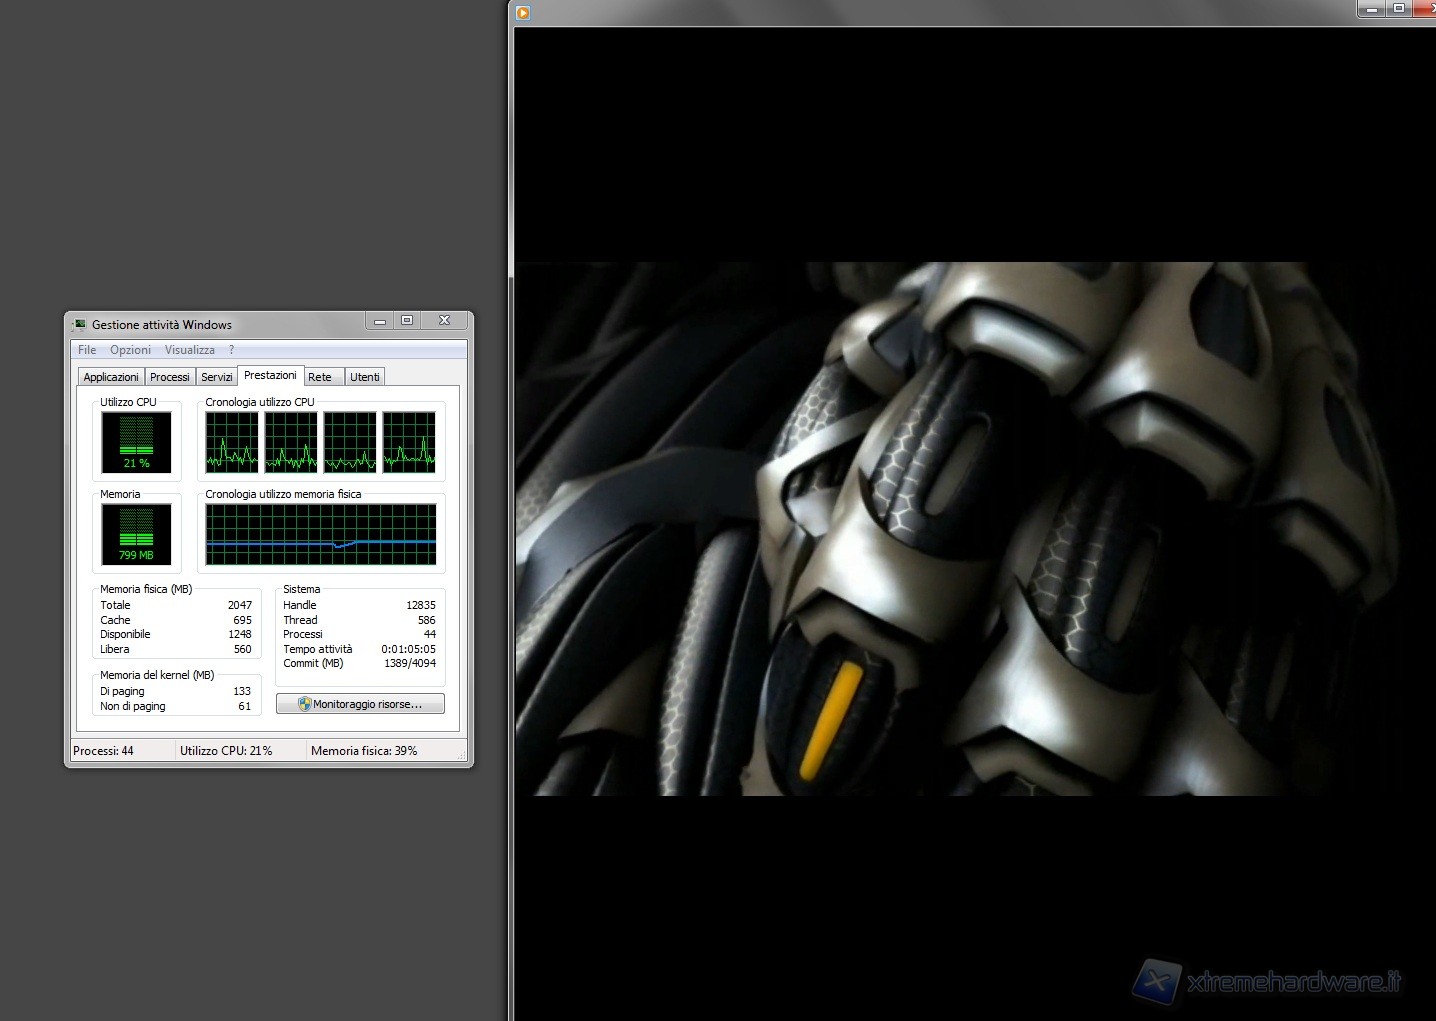The height and width of the screenshot is (1021, 1436).
Task: Maximize the Gestione attività Windows window
Action: (x=407, y=321)
